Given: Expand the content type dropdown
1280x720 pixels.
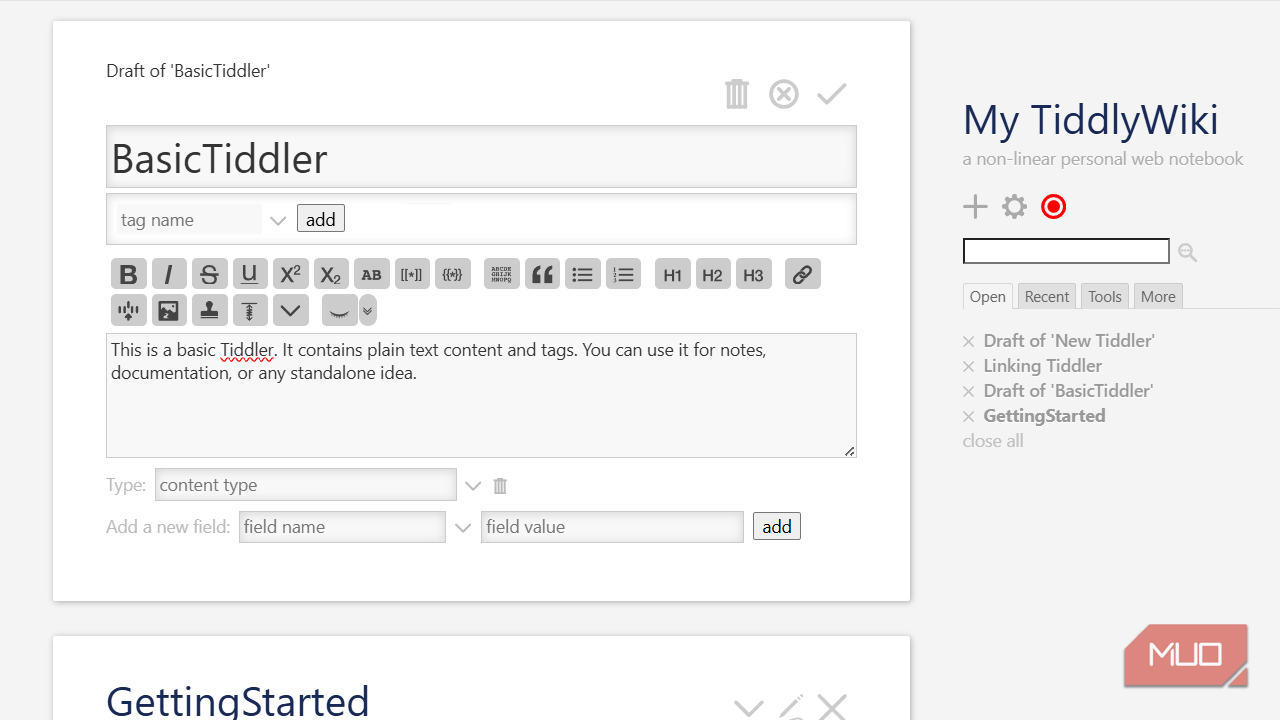Looking at the screenshot, I should point(473,485).
